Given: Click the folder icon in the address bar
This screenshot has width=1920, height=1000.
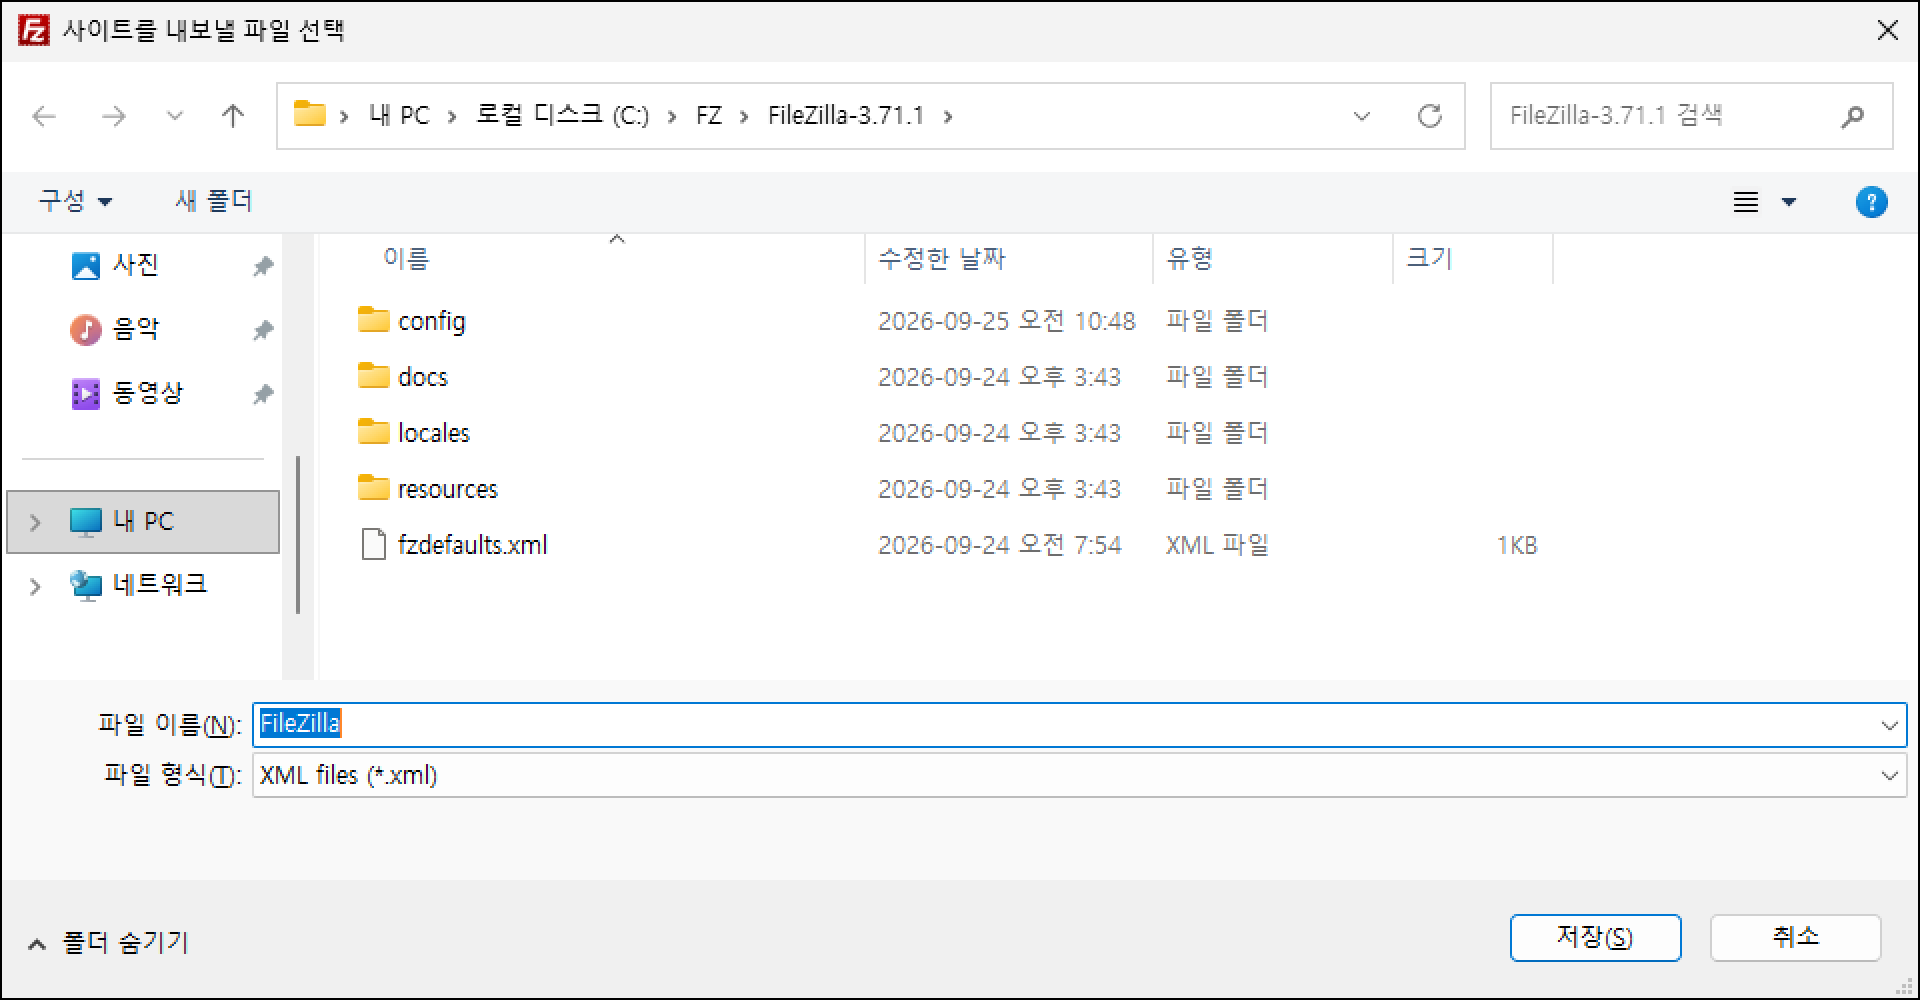Looking at the screenshot, I should coord(310,114).
